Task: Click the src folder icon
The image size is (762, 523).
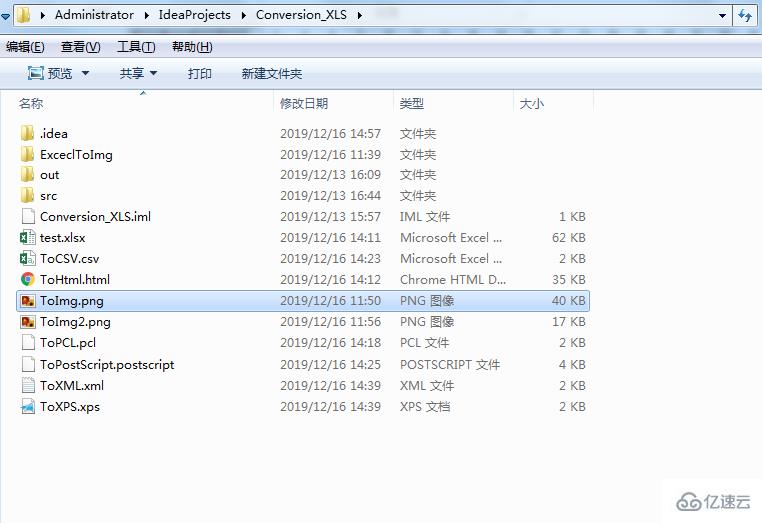Action: (28, 195)
